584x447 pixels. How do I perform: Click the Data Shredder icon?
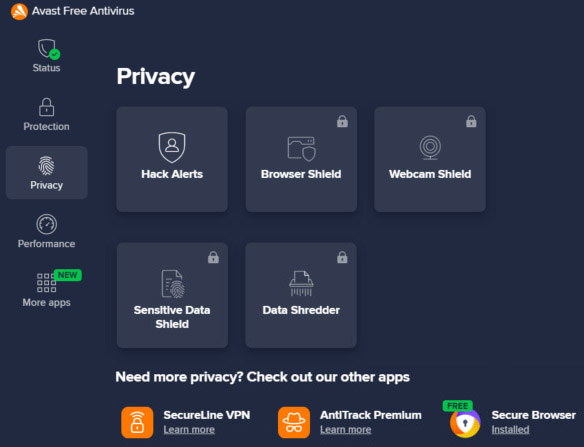(301, 283)
